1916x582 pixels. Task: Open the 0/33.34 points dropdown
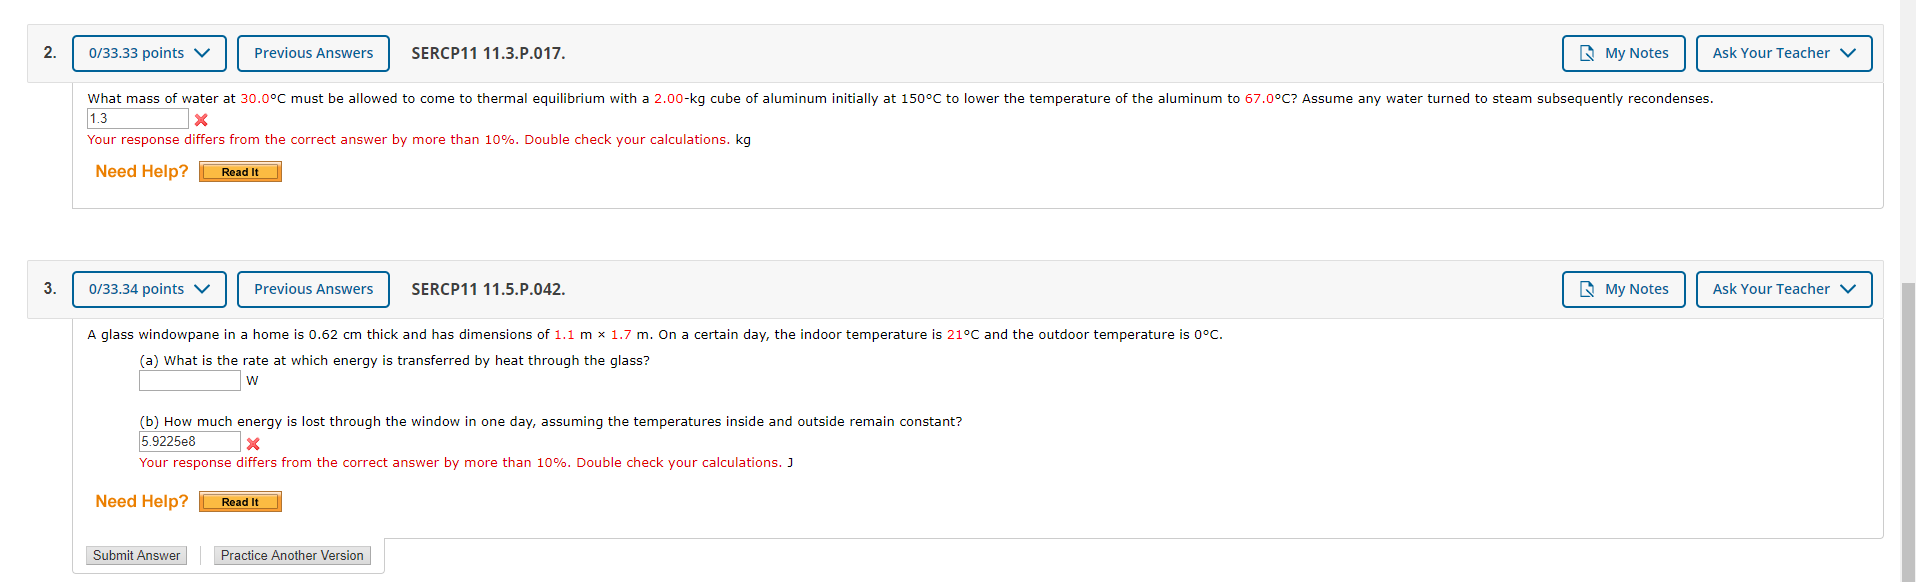pyautogui.click(x=149, y=289)
